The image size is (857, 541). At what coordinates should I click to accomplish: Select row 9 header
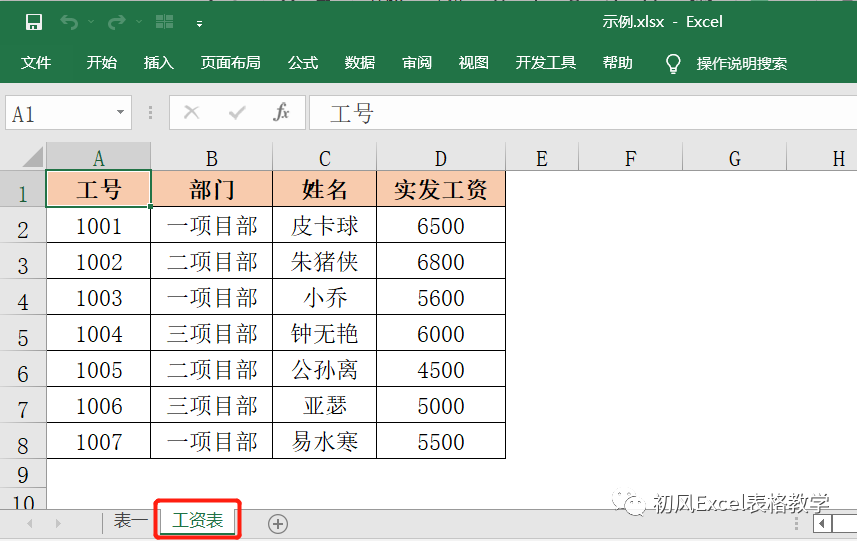pyautogui.click(x=23, y=473)
